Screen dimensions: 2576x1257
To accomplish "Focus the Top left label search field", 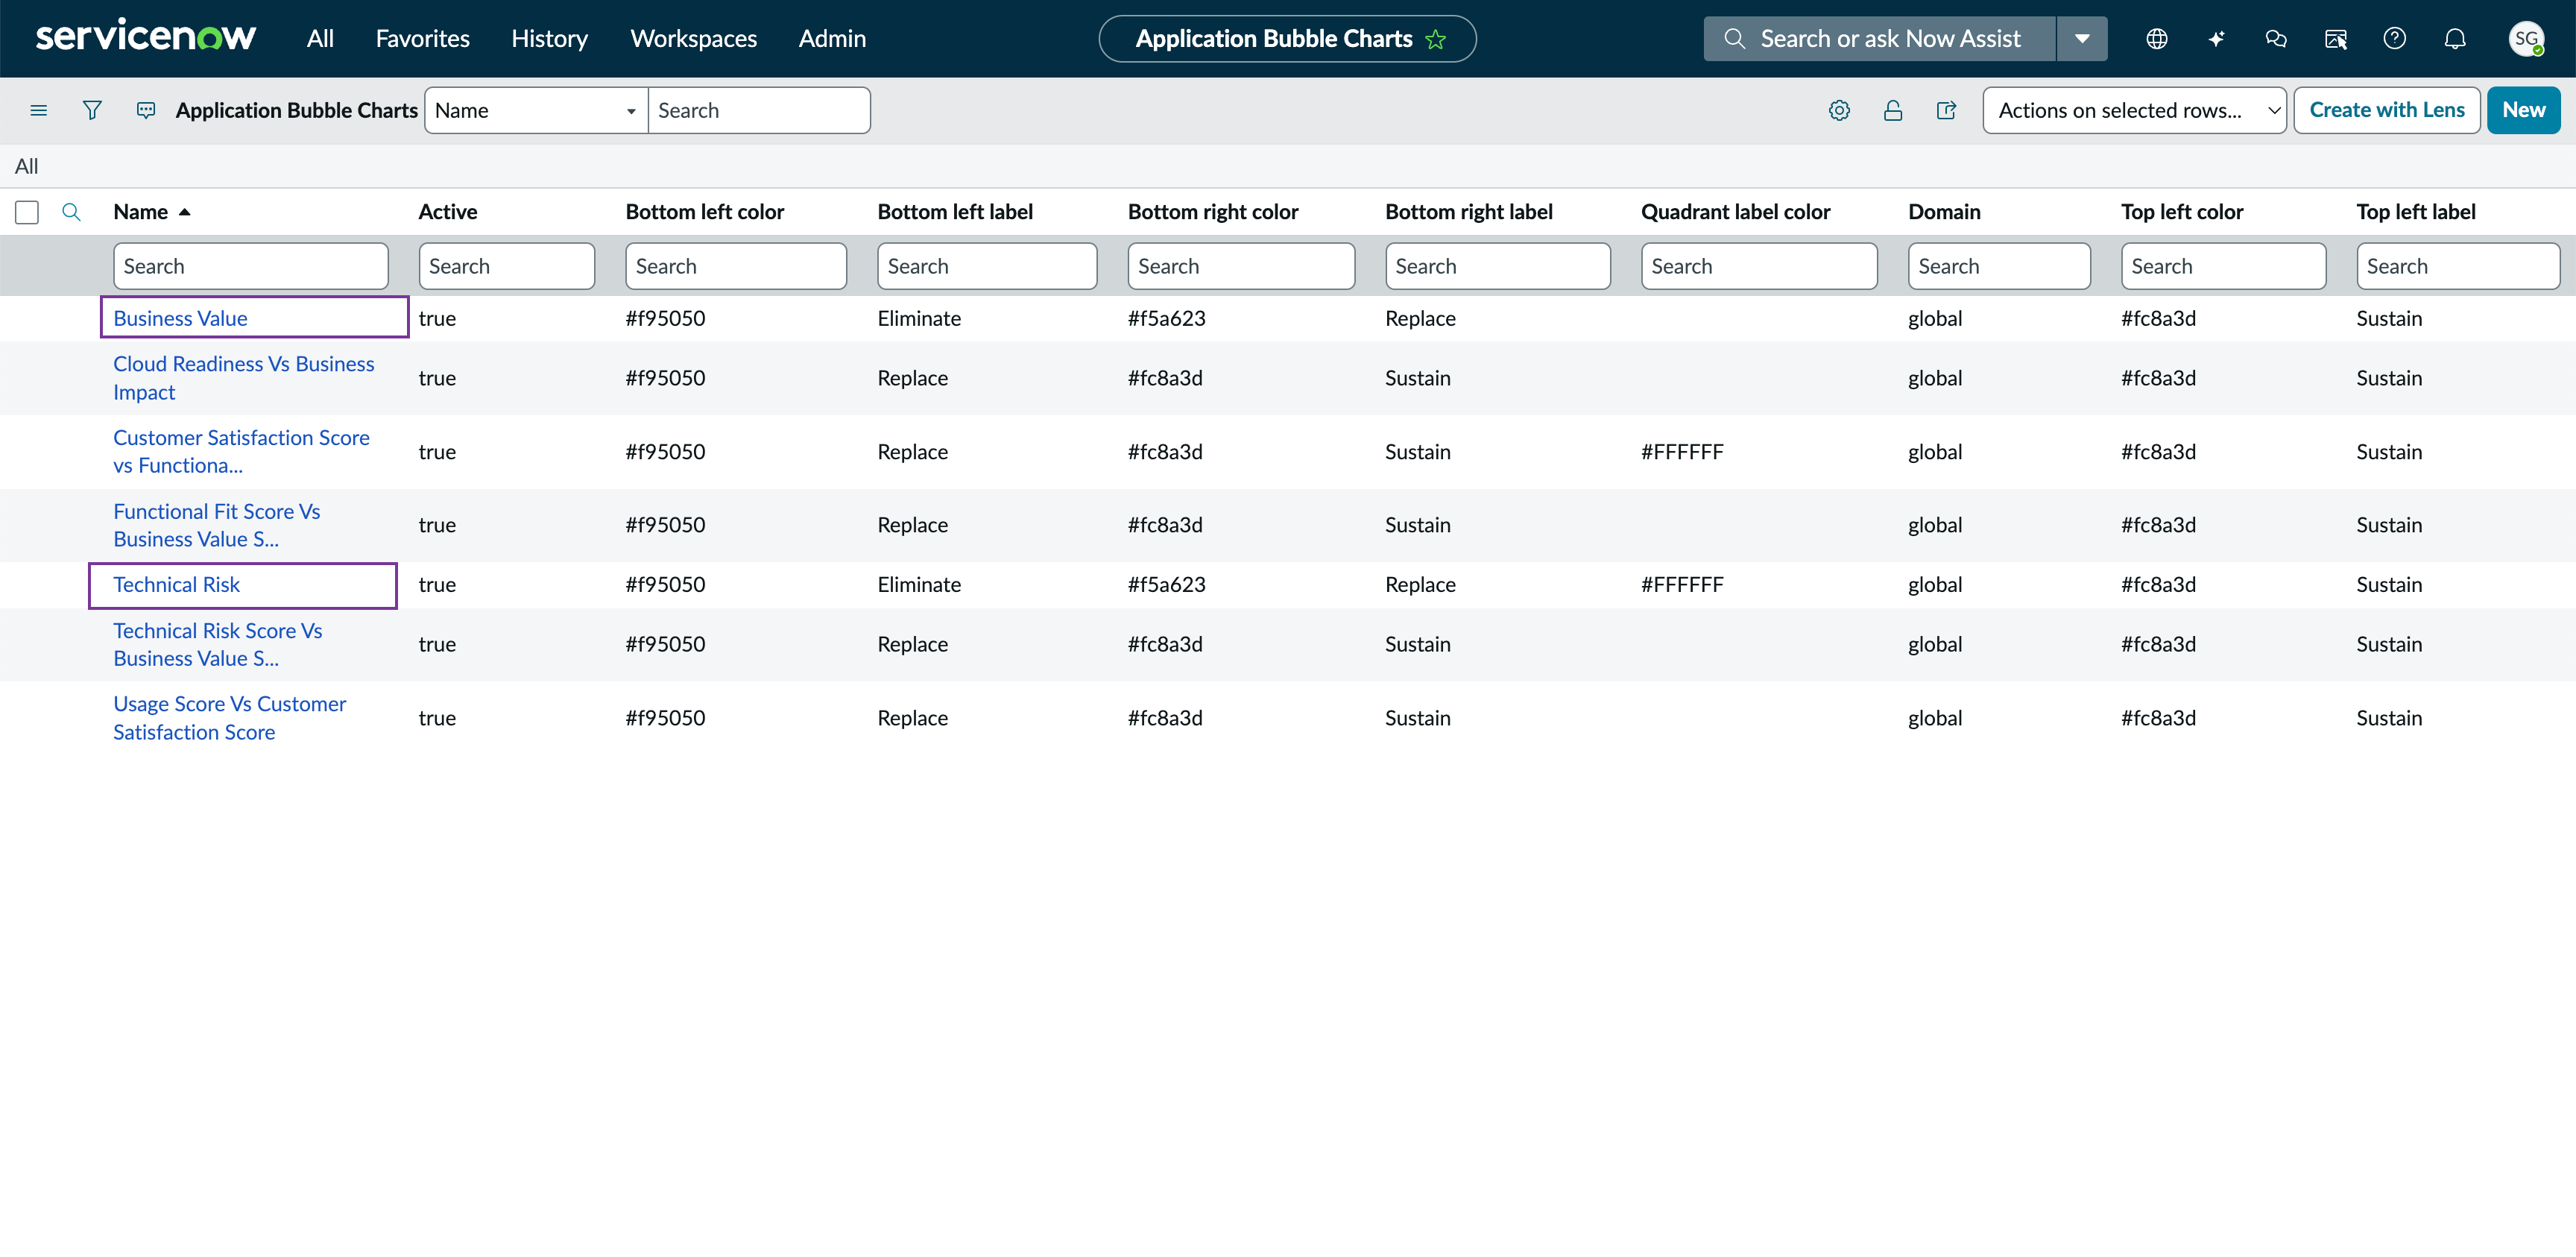I will [2458, 266].
